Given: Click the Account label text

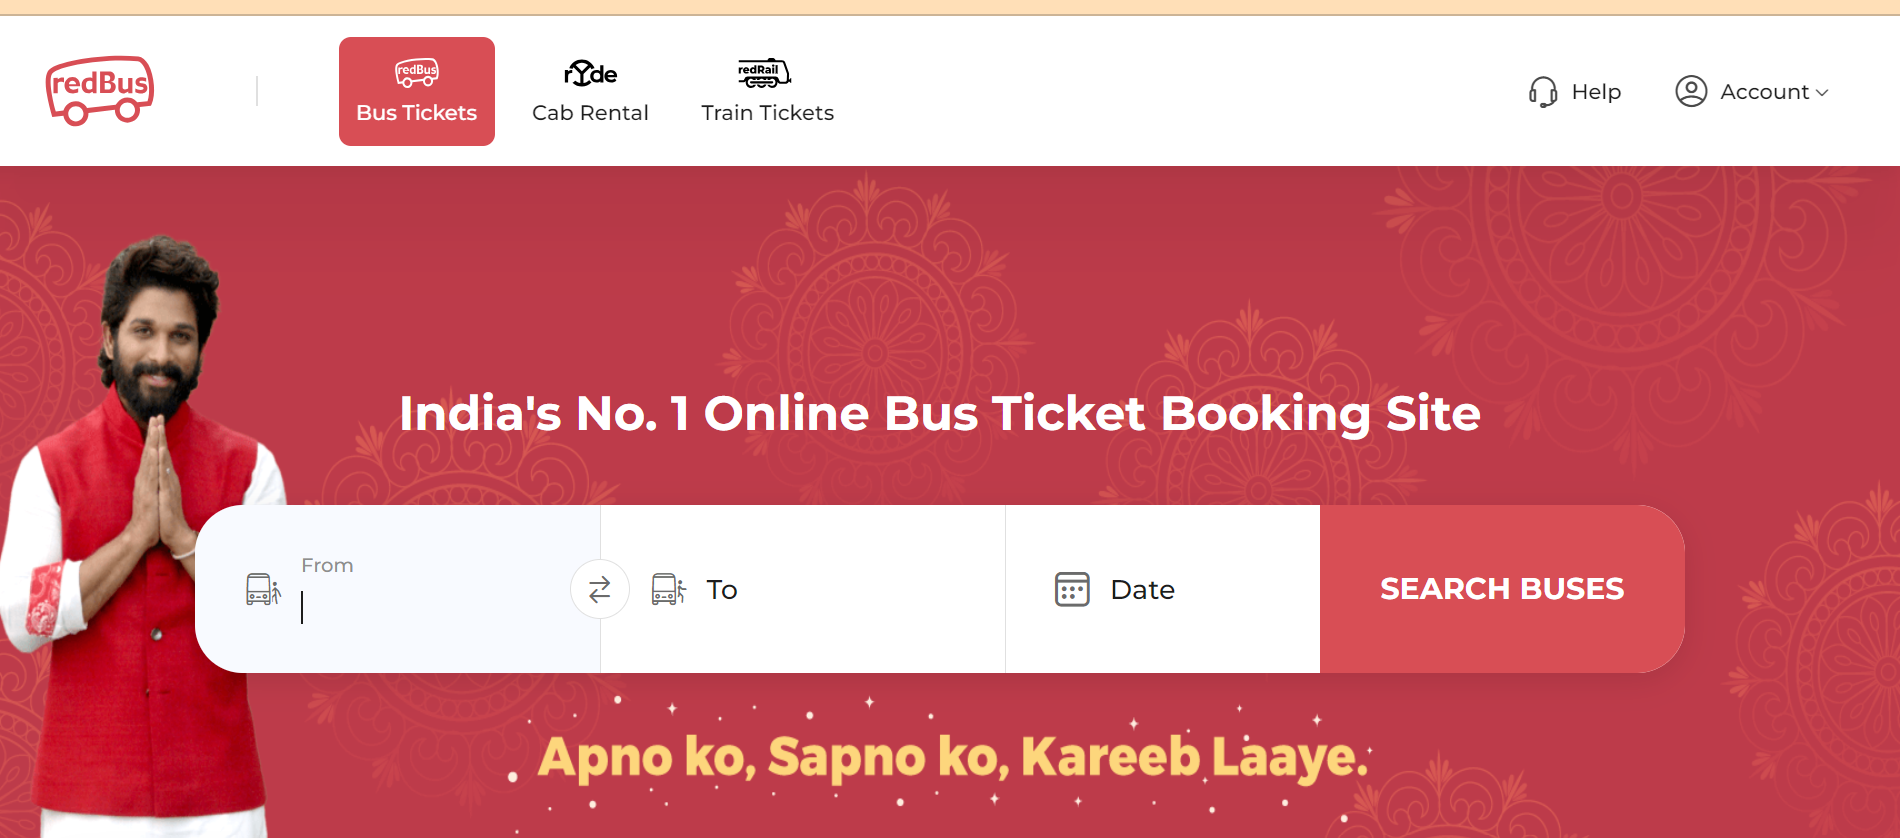Looking at the screenshot, I should point(1764,92).
